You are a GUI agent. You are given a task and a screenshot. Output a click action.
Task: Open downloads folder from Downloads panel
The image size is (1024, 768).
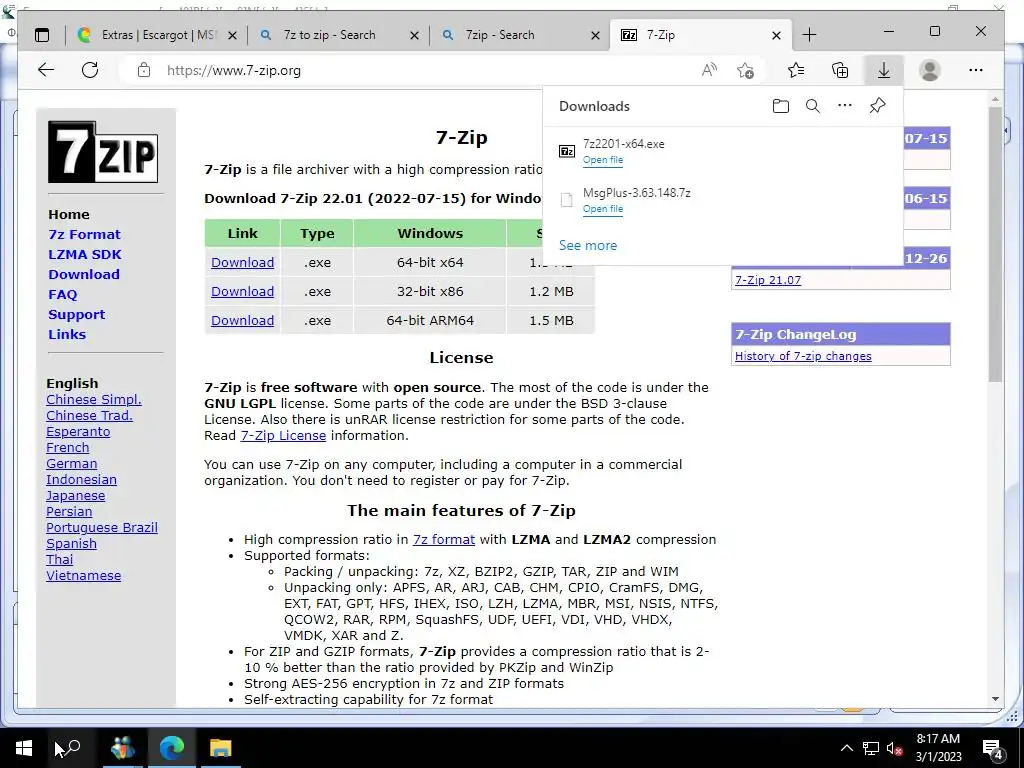[780, 106]
